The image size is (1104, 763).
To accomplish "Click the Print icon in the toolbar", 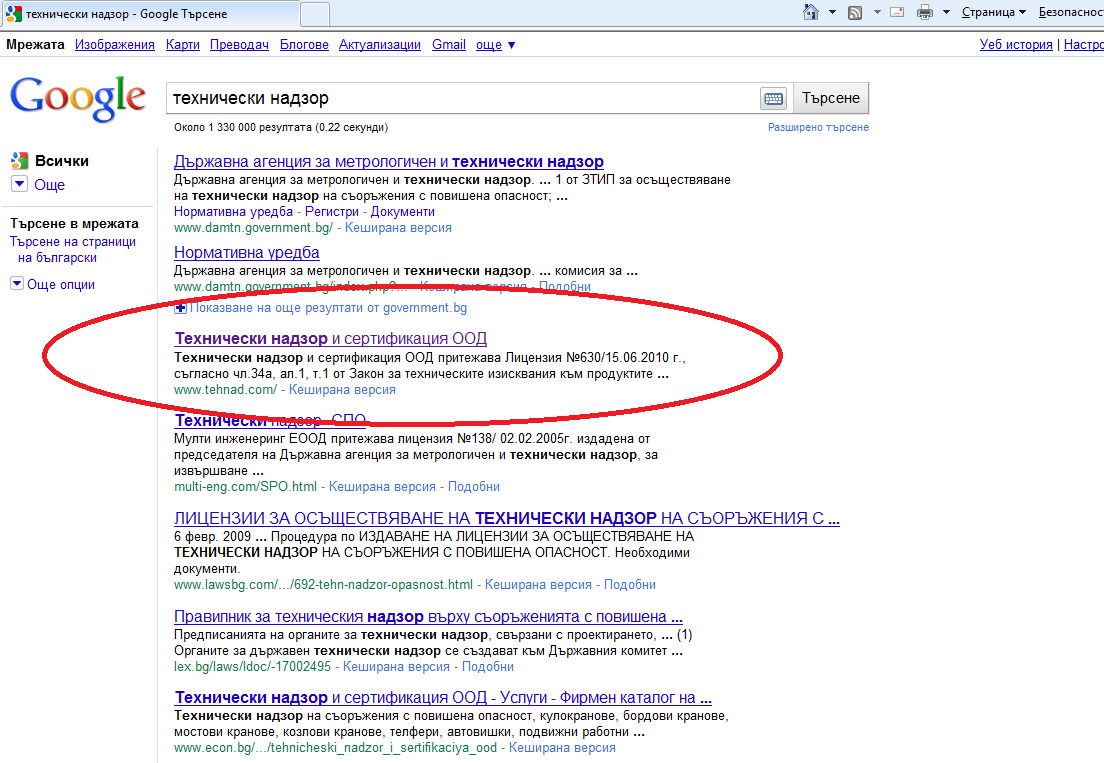I will click(x=924, y=12).
